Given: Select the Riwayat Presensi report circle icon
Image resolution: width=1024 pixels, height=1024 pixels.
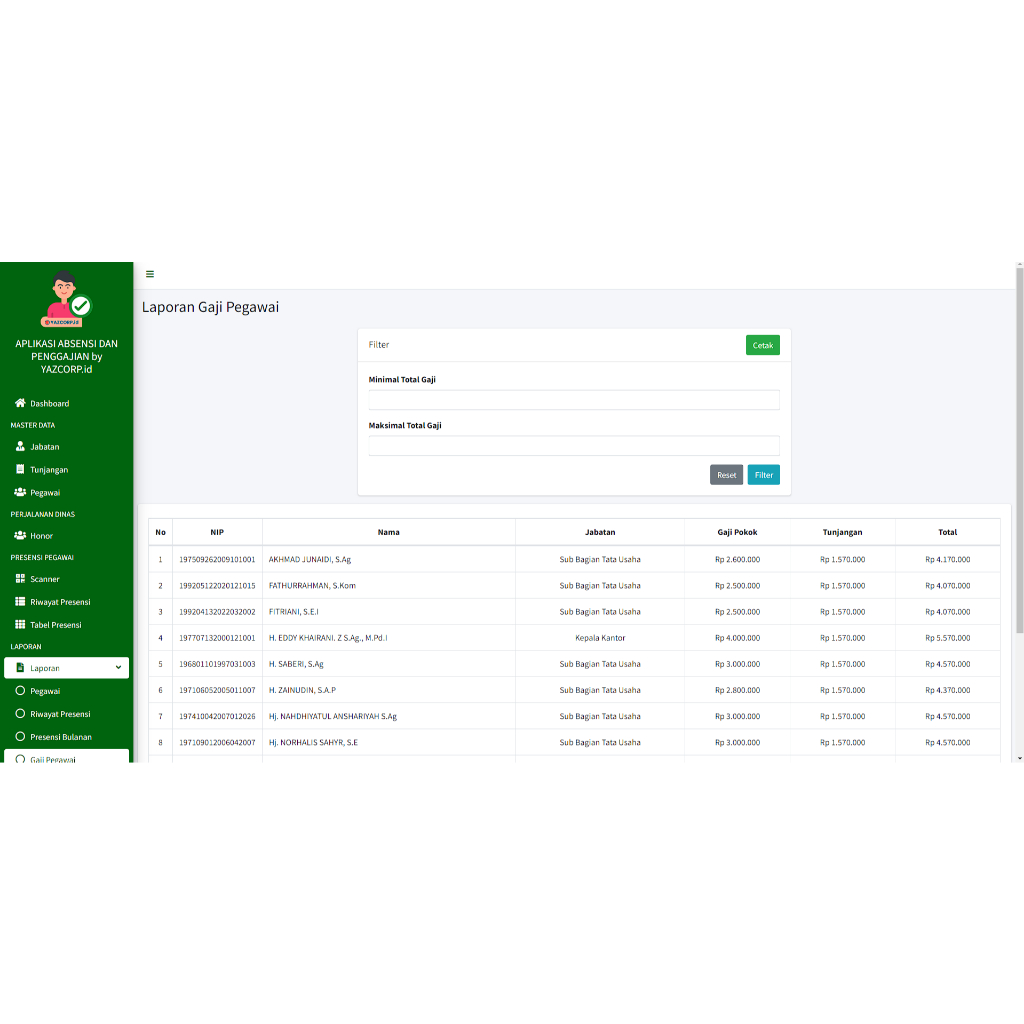Looking at the screenshot, I should click(x=20, y=713).
